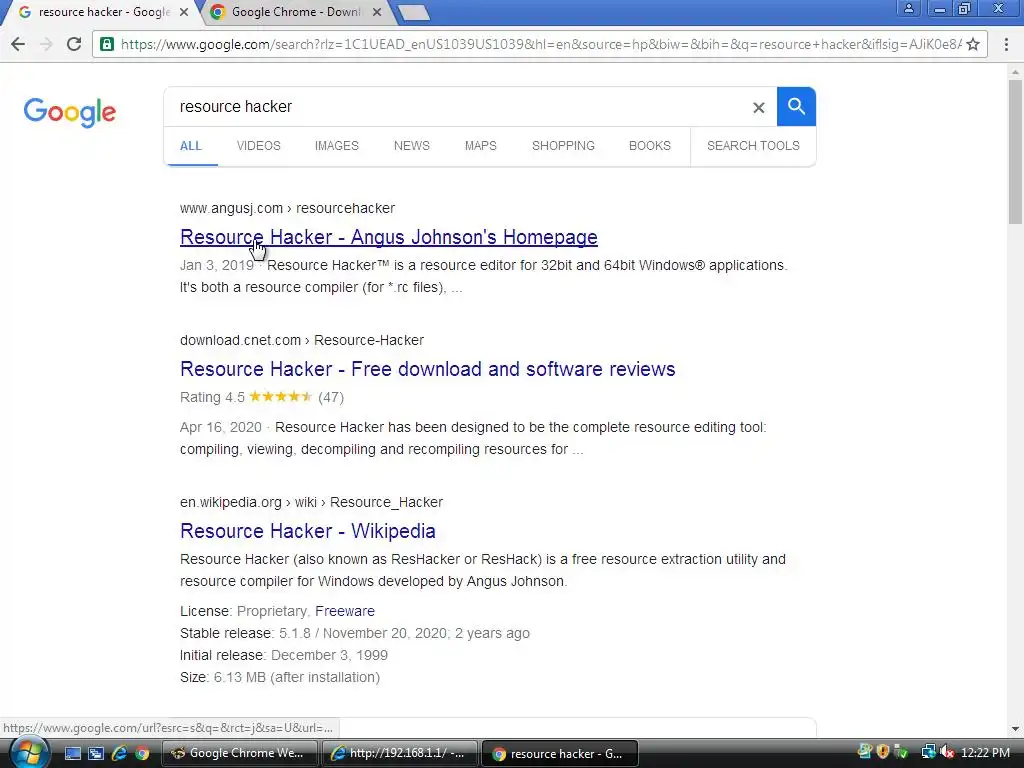Open Resource Hacker Angus Johnson's Homepage link
1024x768 pixels.
(389, 237)
